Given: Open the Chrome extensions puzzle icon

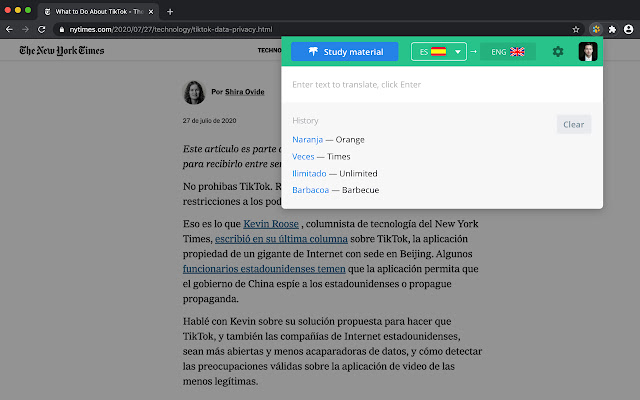Looking at the screenshot, I should pos(612,29).
